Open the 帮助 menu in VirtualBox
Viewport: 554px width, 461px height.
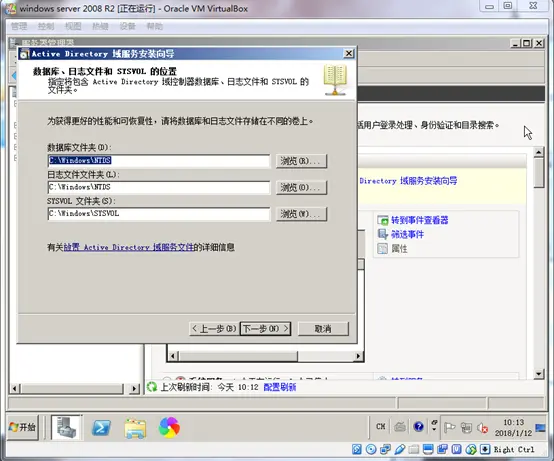155,26
